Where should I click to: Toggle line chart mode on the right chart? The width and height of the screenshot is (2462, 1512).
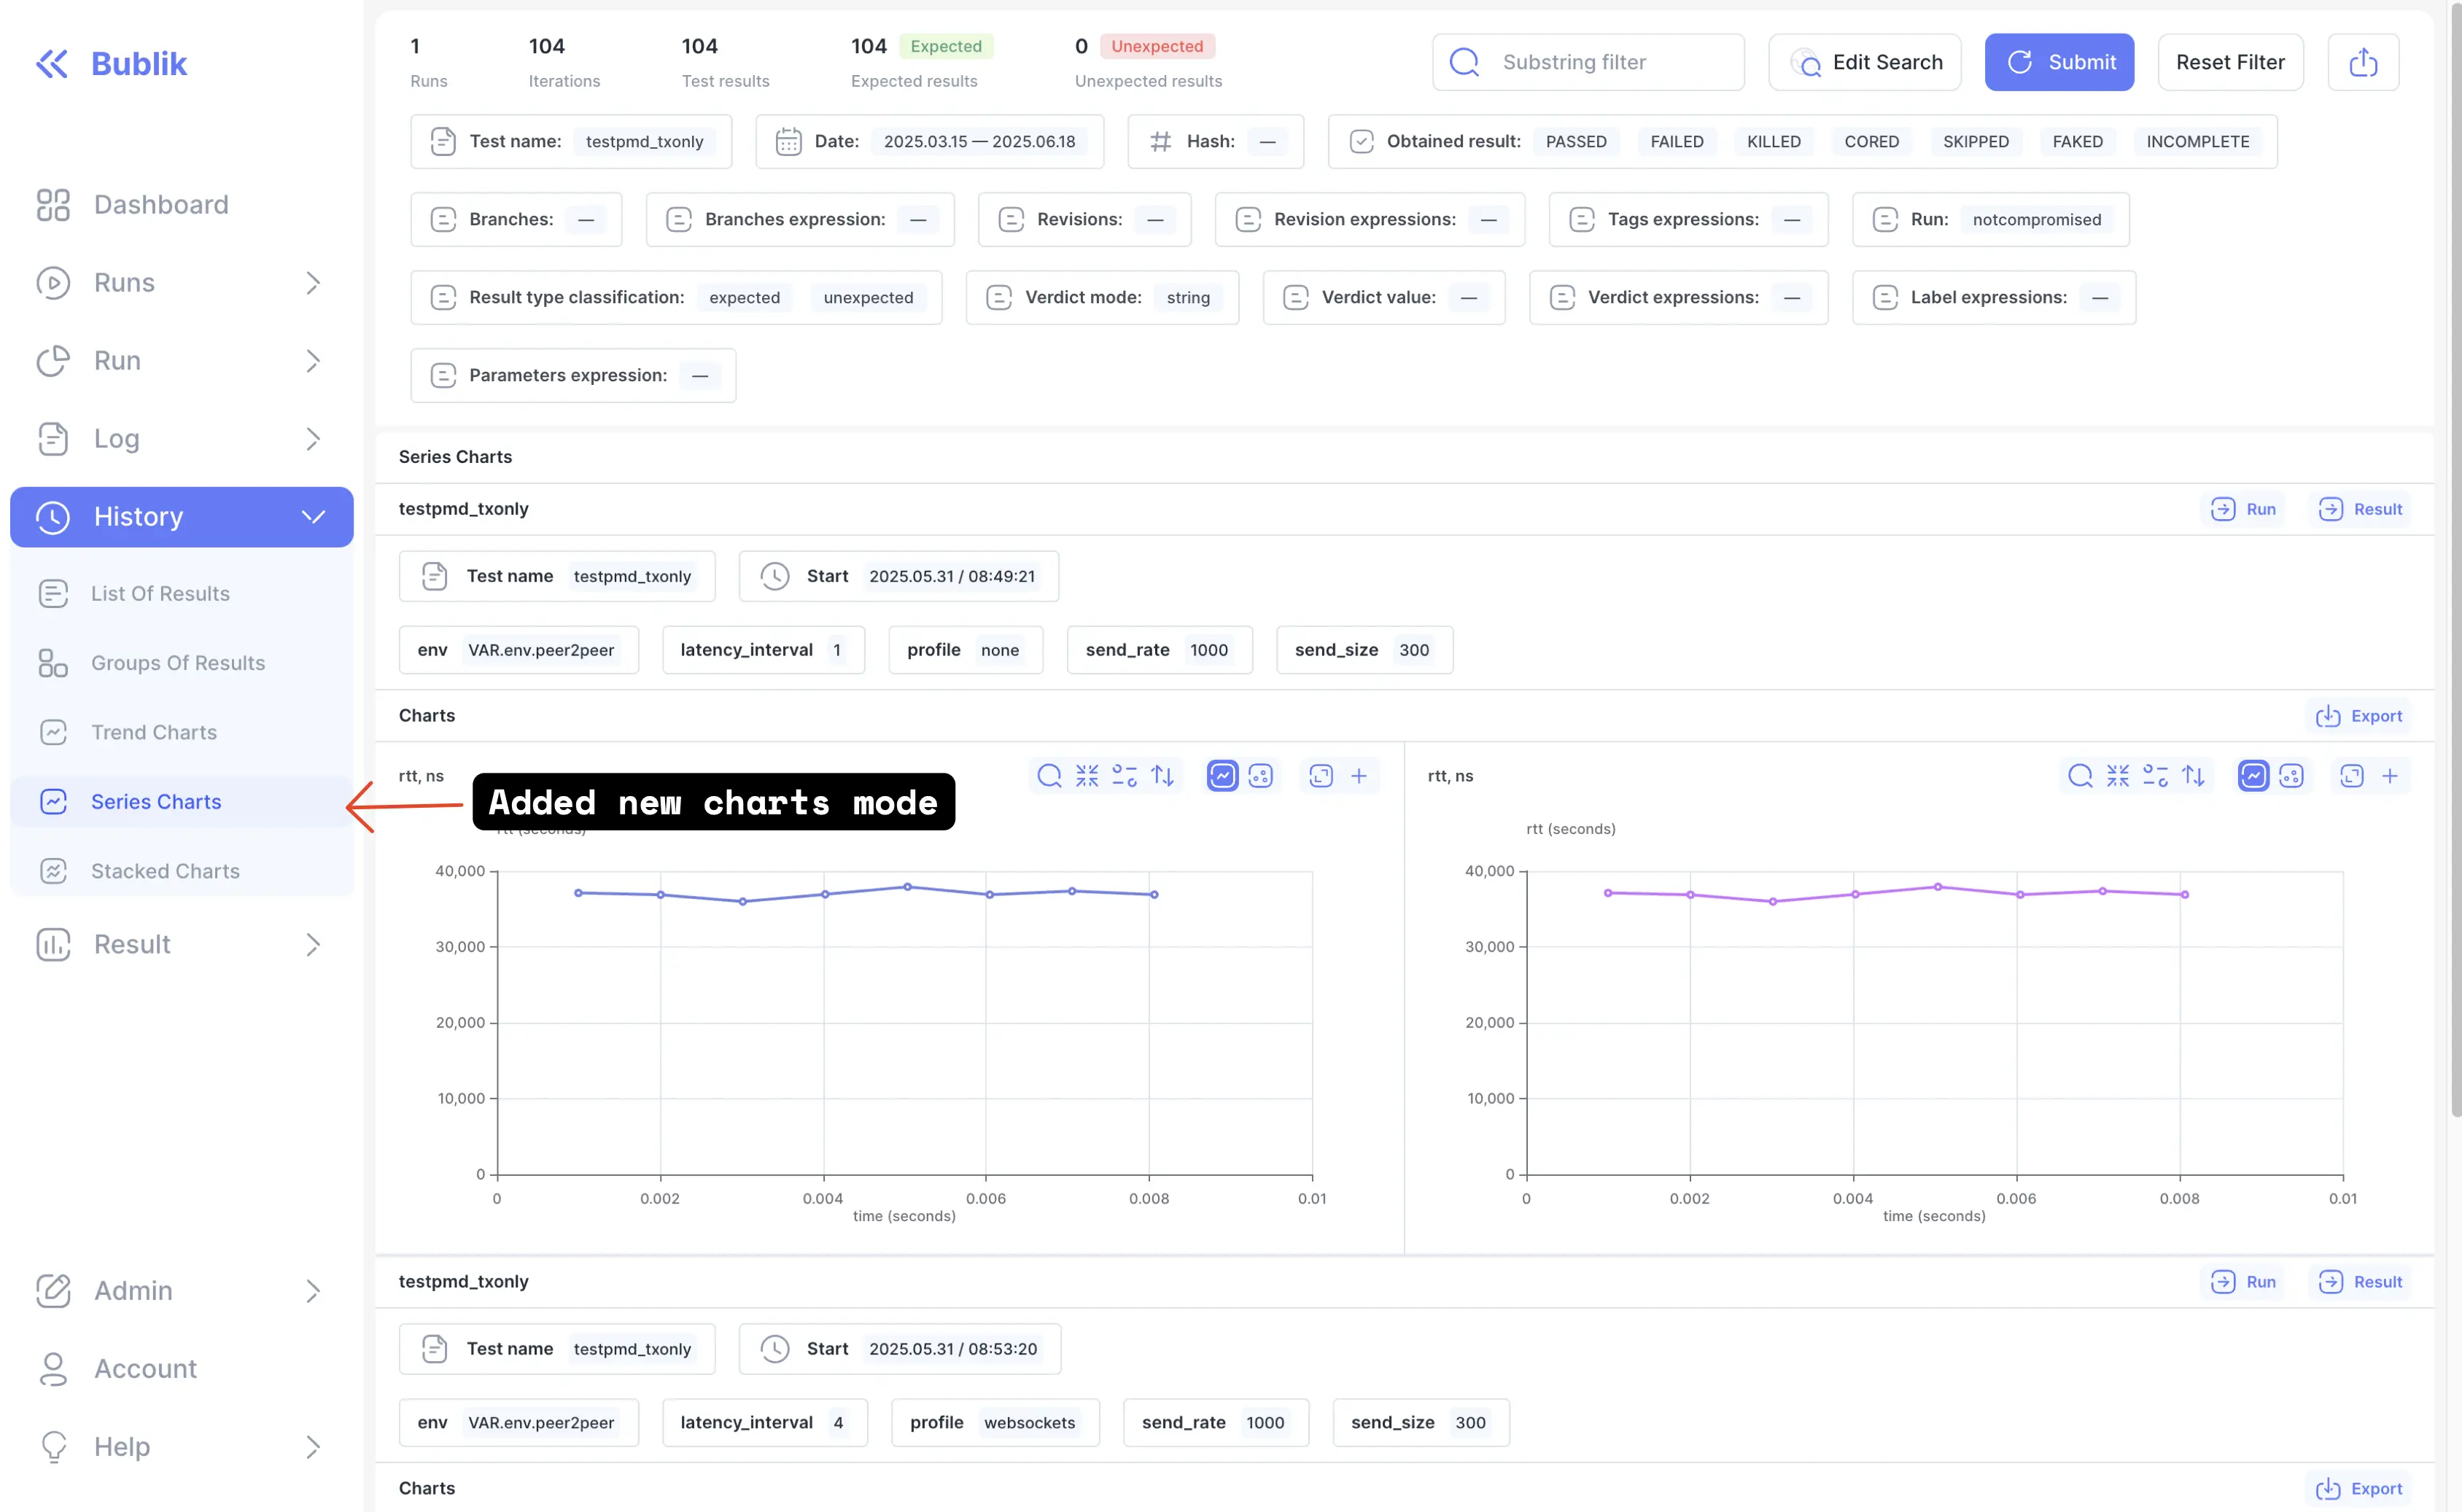tap(2253, 775)
